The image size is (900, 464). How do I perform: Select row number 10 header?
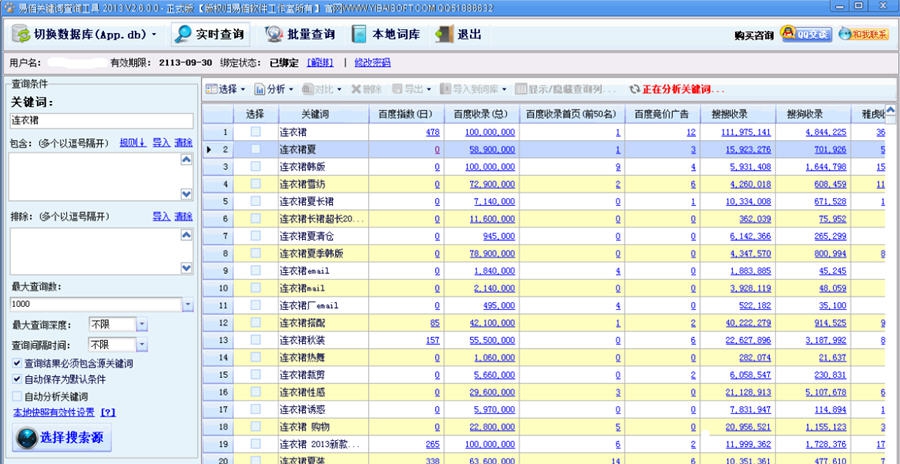(x=218, y=288)
